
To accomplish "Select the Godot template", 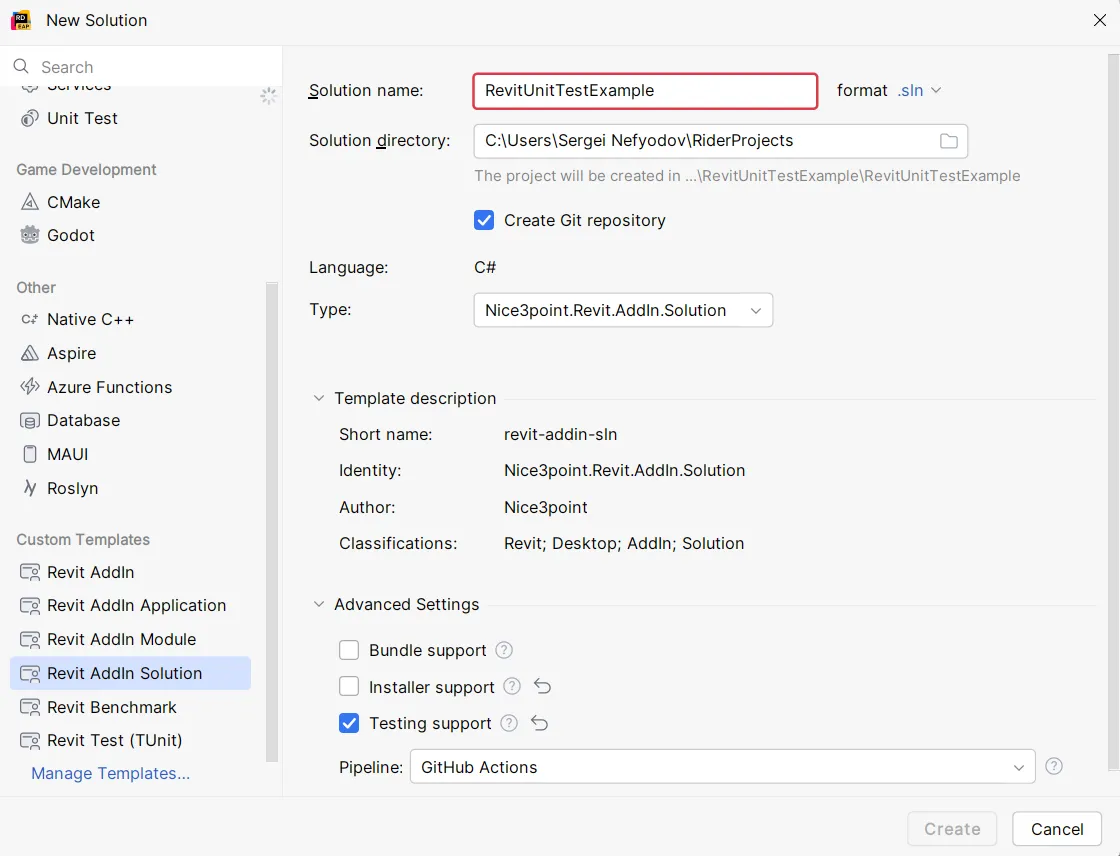I will point(131,235).
